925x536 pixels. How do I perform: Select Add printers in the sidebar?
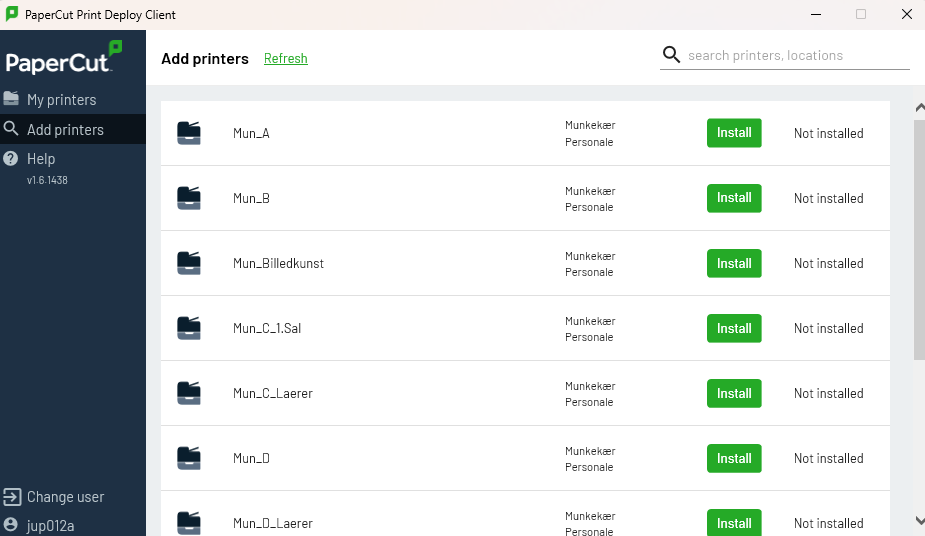point(65,130)
